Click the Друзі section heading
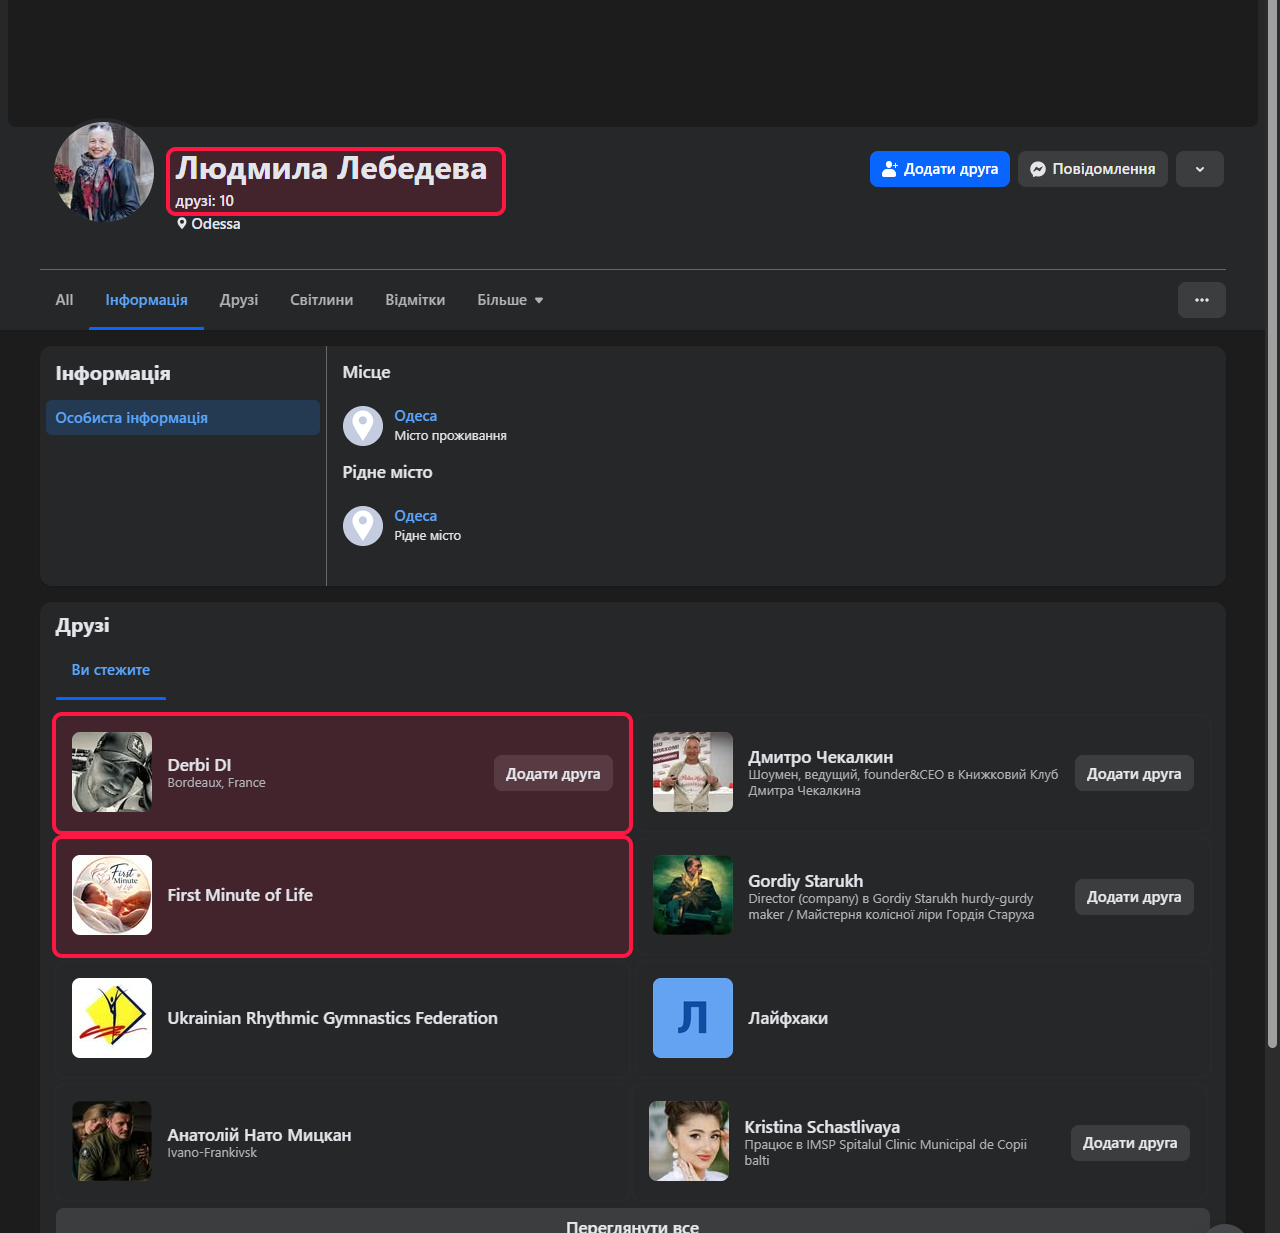The height and width of the screenshot is (1233, 1280). [83, 626]
